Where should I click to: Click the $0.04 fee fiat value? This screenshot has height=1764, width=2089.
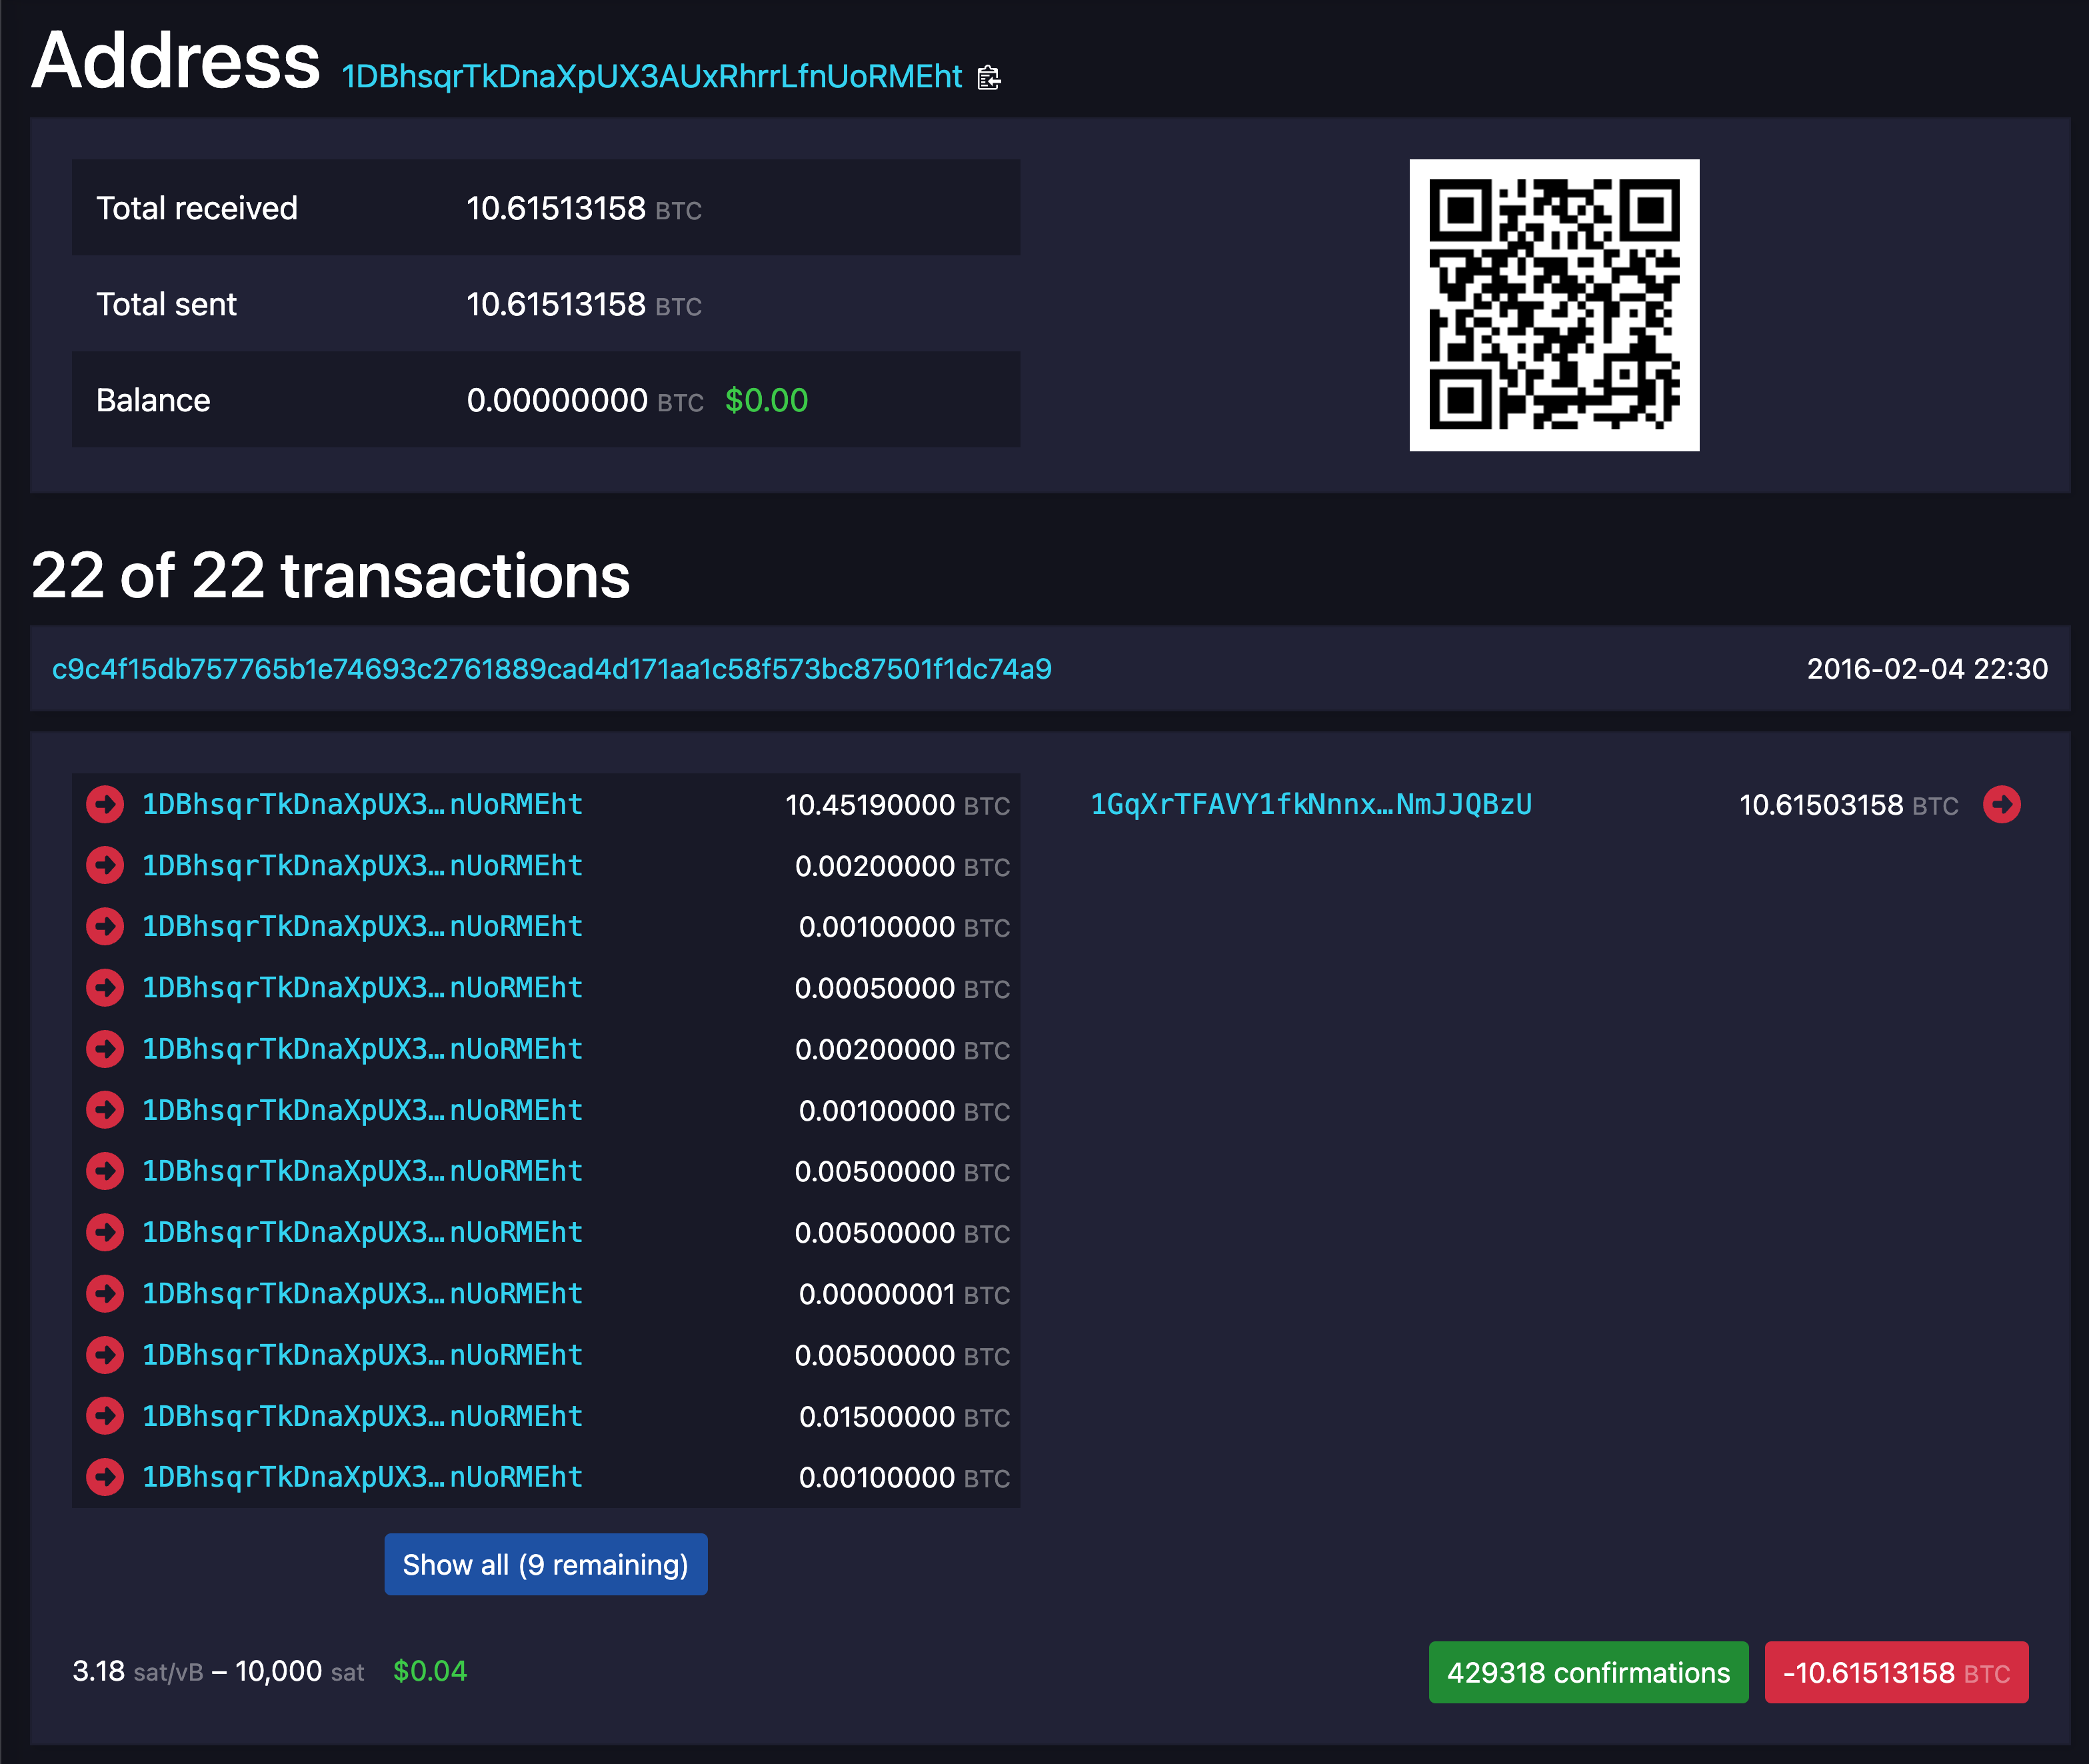click(430, 1671)
